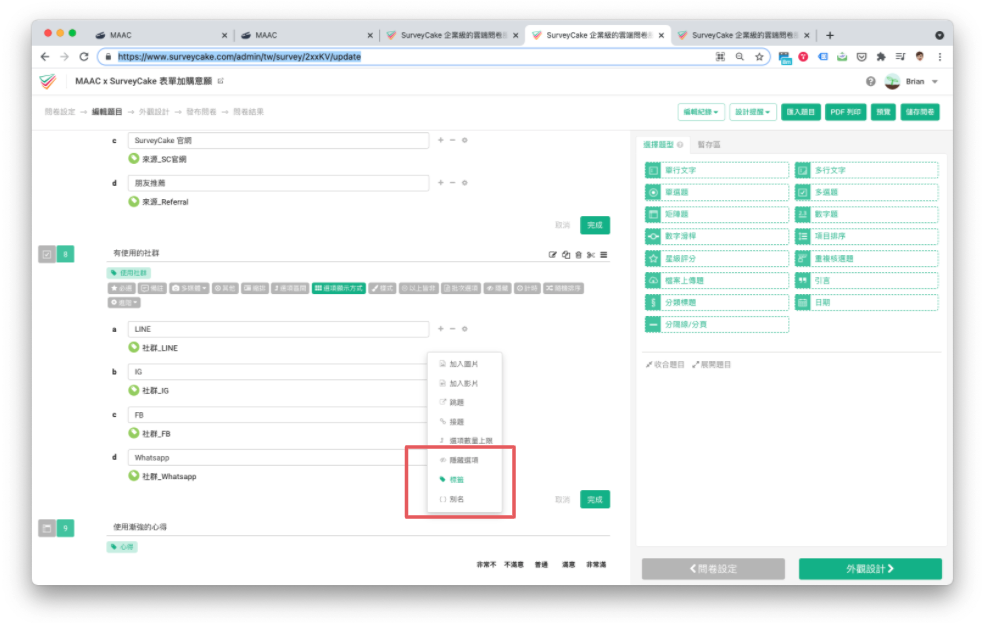Toggle the 隱藏 hide-question setting
Image resolution: width=982 pixels, height=623 pixels.
point(497,288)
